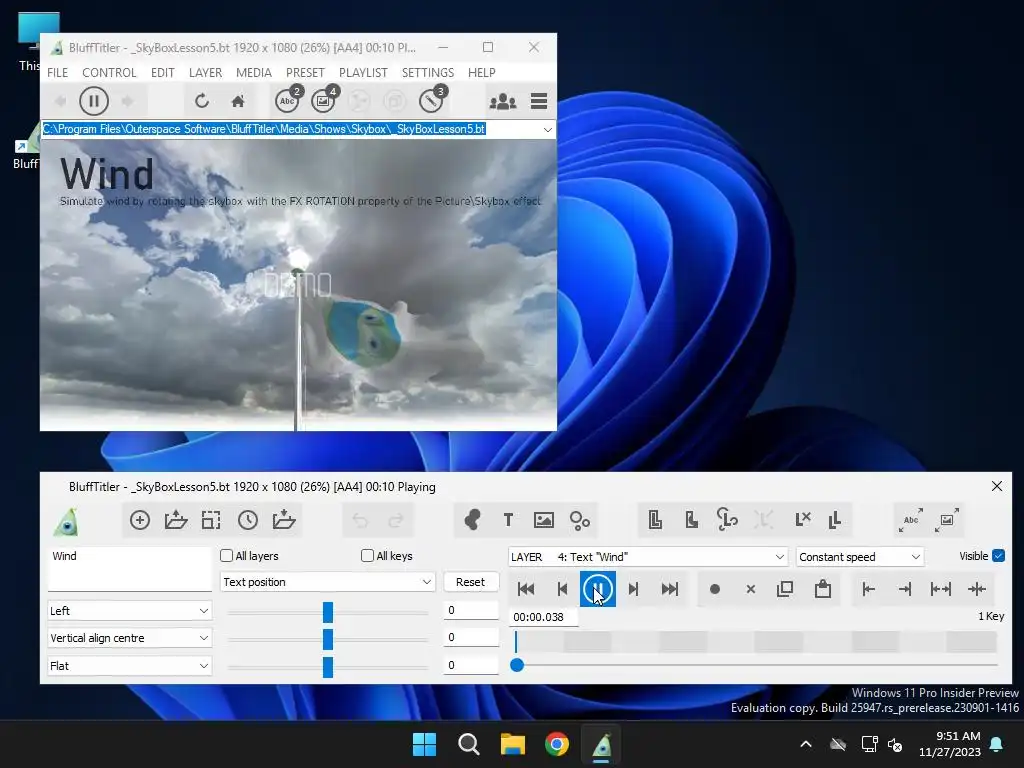
Task: Open the MEDIA menu
Action: (254, 72)
